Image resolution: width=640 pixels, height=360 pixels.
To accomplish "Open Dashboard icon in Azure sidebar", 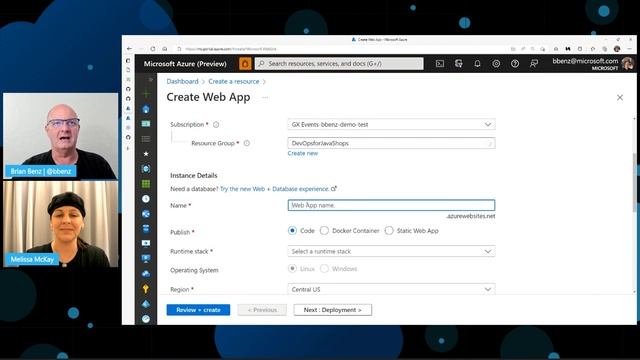I will click(x=146, y=124).
